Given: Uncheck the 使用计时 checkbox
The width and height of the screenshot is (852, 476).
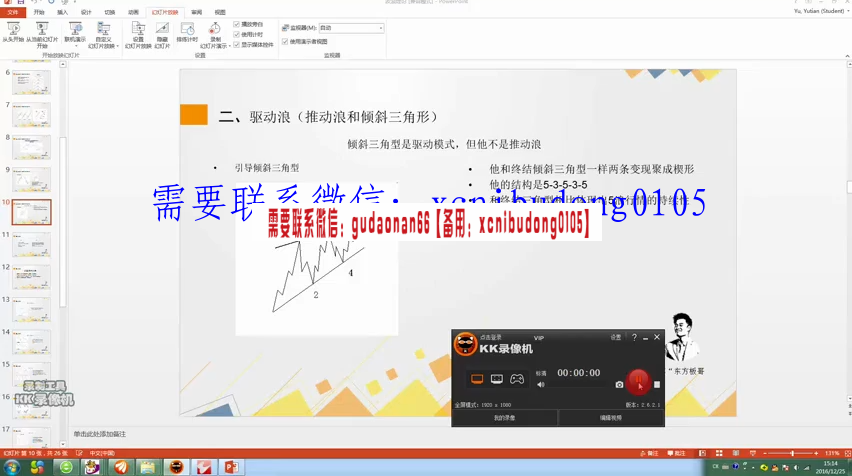Looking at the screenshot, I should [237, 34].
